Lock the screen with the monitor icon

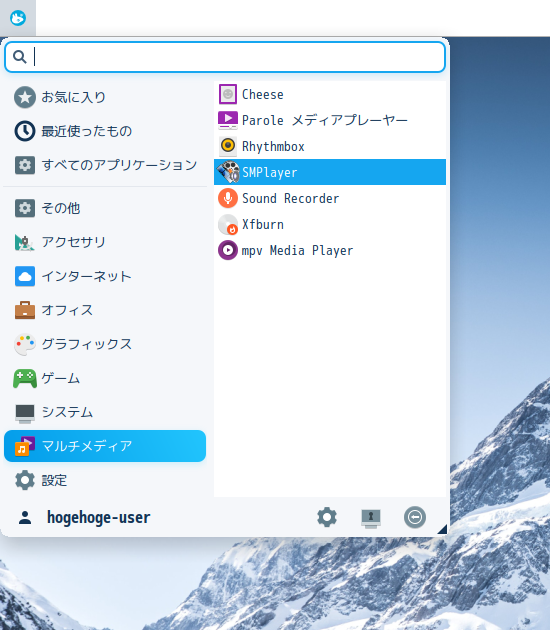[x=371, y=518]
